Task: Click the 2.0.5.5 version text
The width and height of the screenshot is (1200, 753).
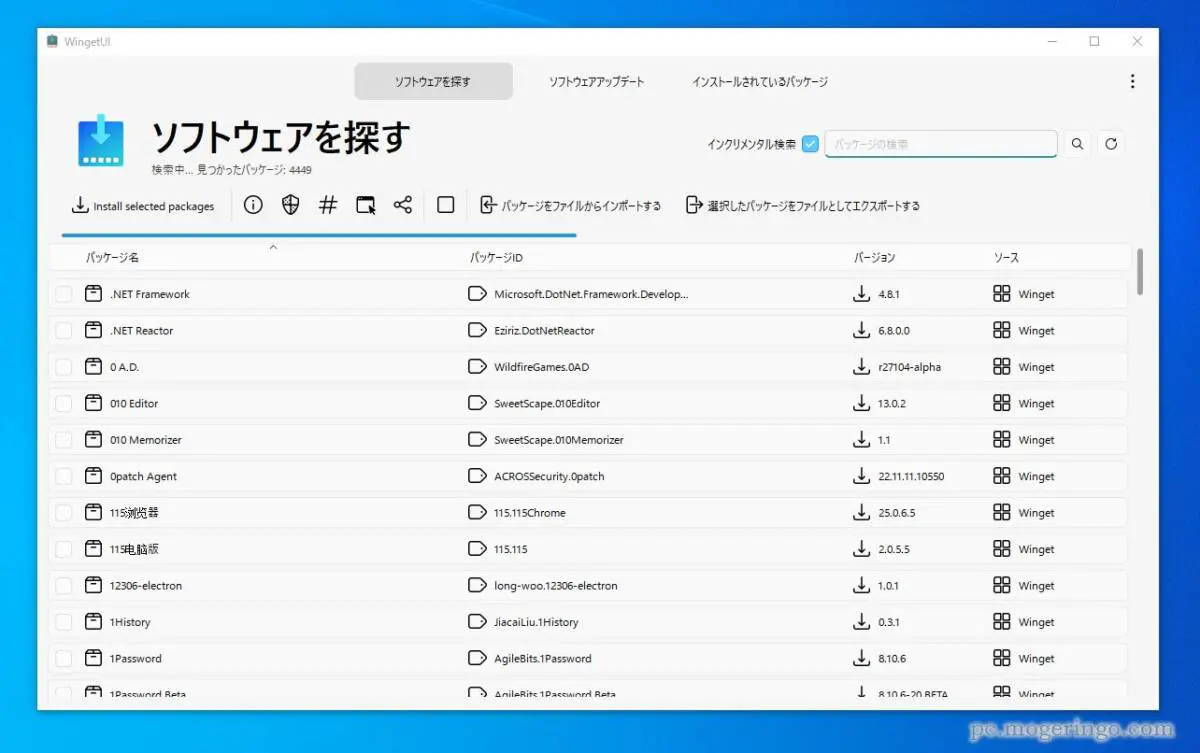Action: coord(894,549)
